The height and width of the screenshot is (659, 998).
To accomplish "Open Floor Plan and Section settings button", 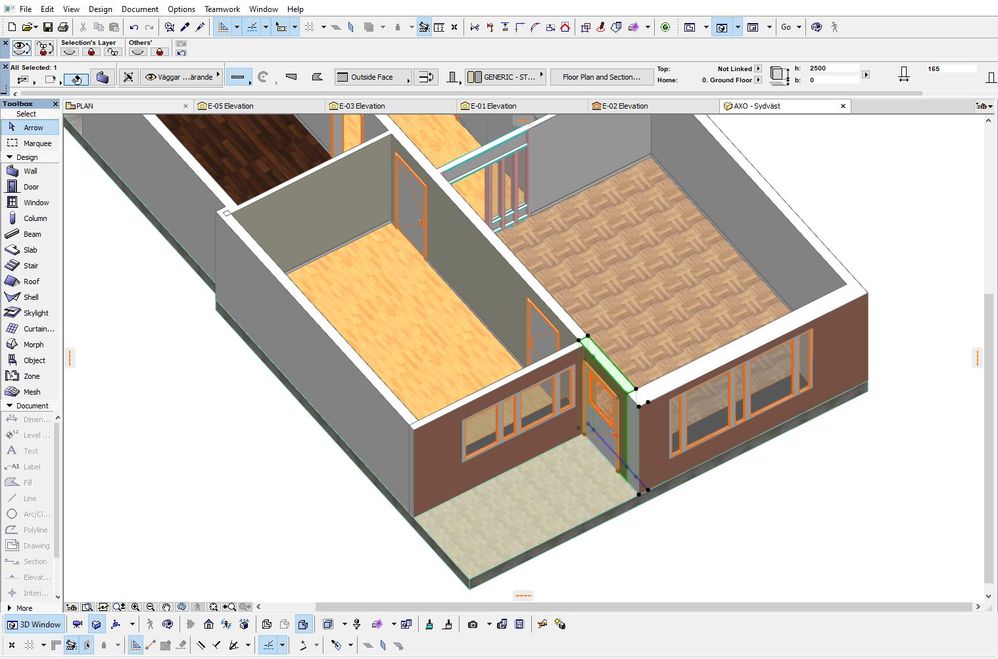I will pyautogui.click(x=602, y=77).
